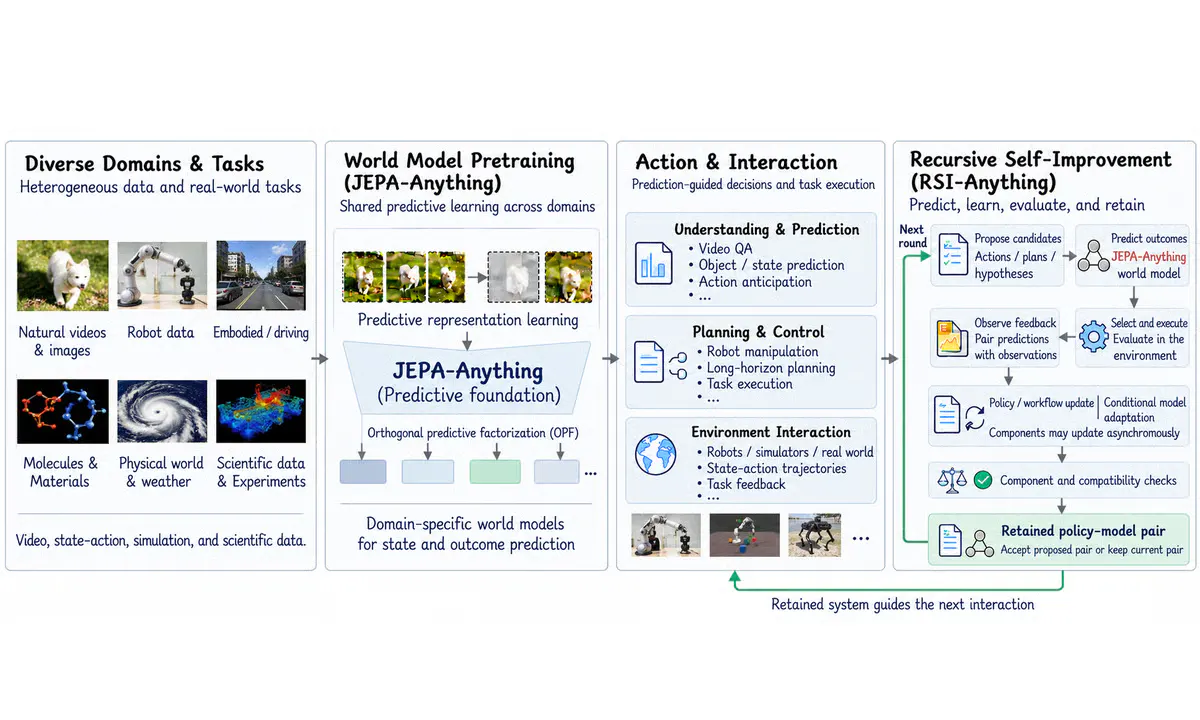Image resolution: width=1200 pixels, height=720 pixels.
Task: Select the "Task feedback" bullet
Action: click(x=746, y=484)
